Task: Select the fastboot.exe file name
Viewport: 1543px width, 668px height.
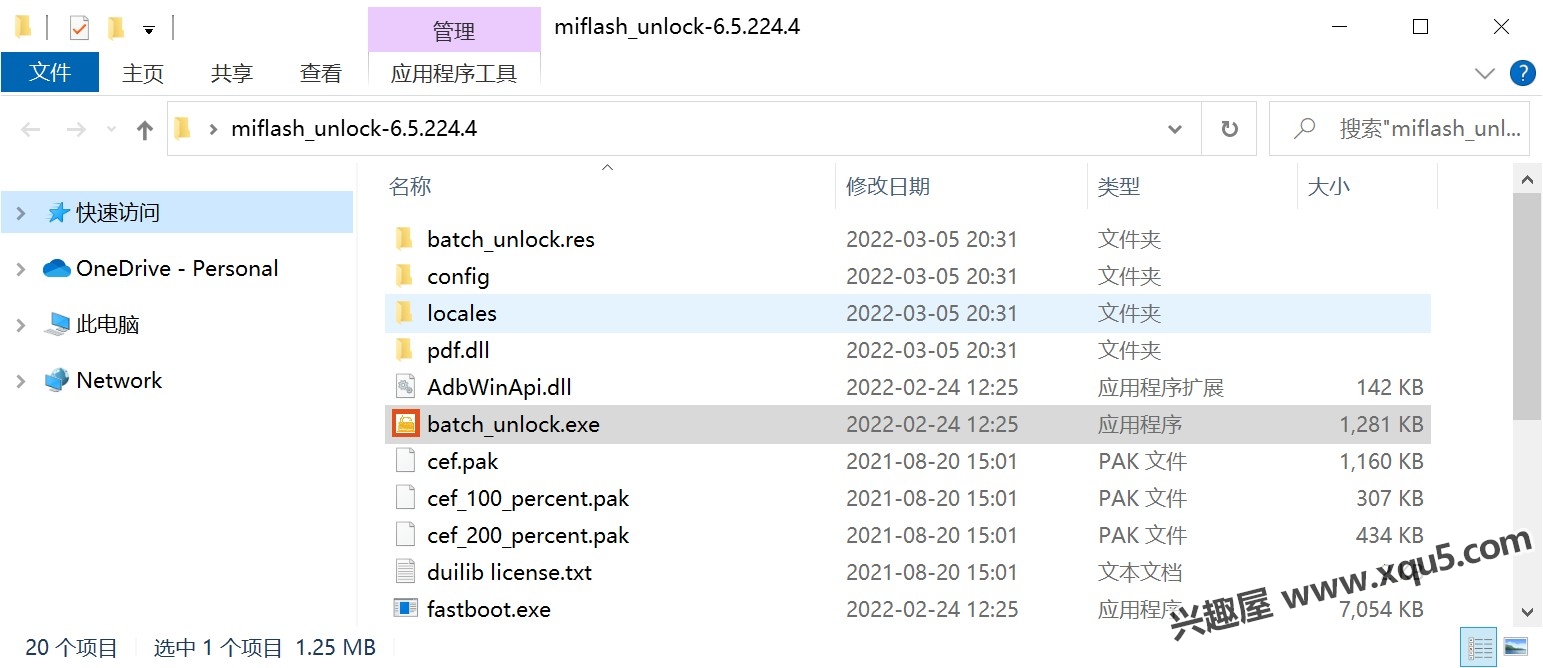Action: [489, 609]
